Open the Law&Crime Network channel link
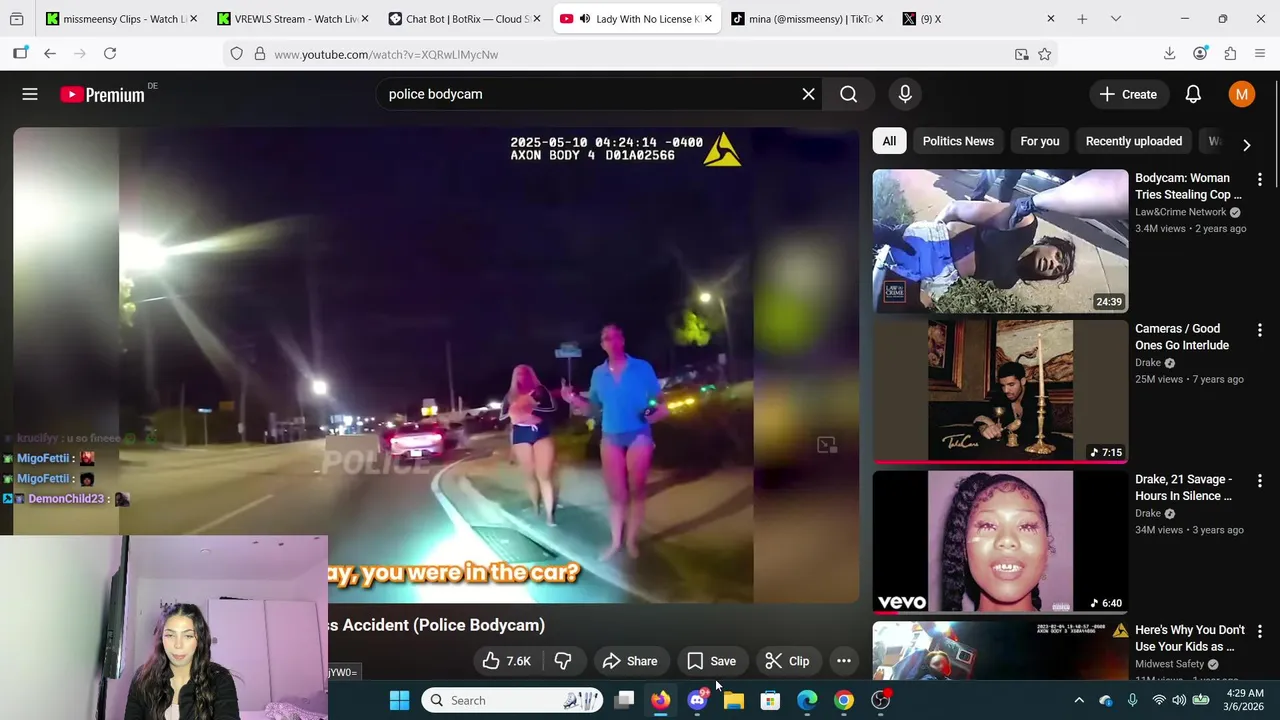The width and height of the screenshot is (1280, 720). 1180,212
